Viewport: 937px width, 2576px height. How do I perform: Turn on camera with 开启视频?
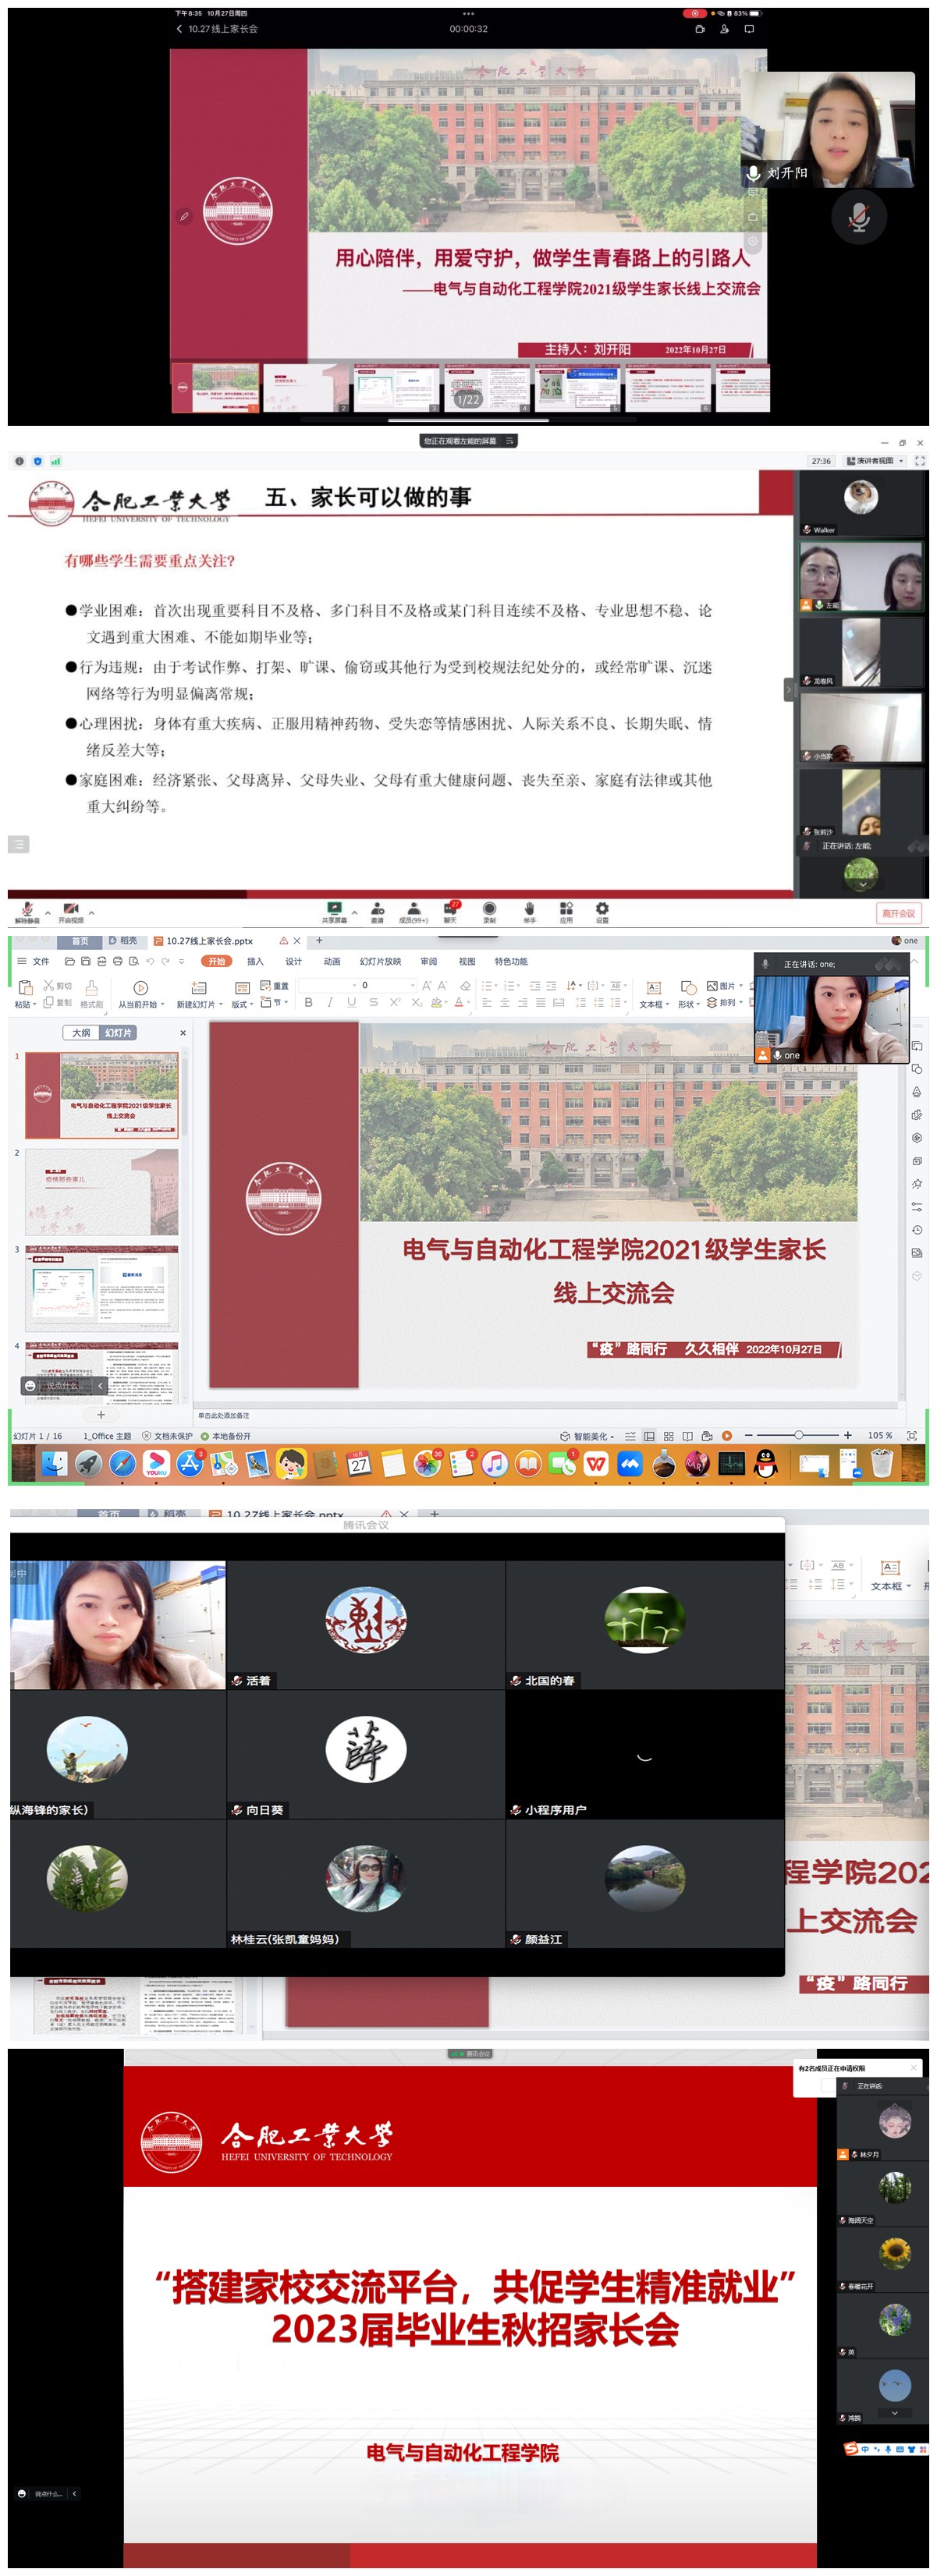coord(70,910)
